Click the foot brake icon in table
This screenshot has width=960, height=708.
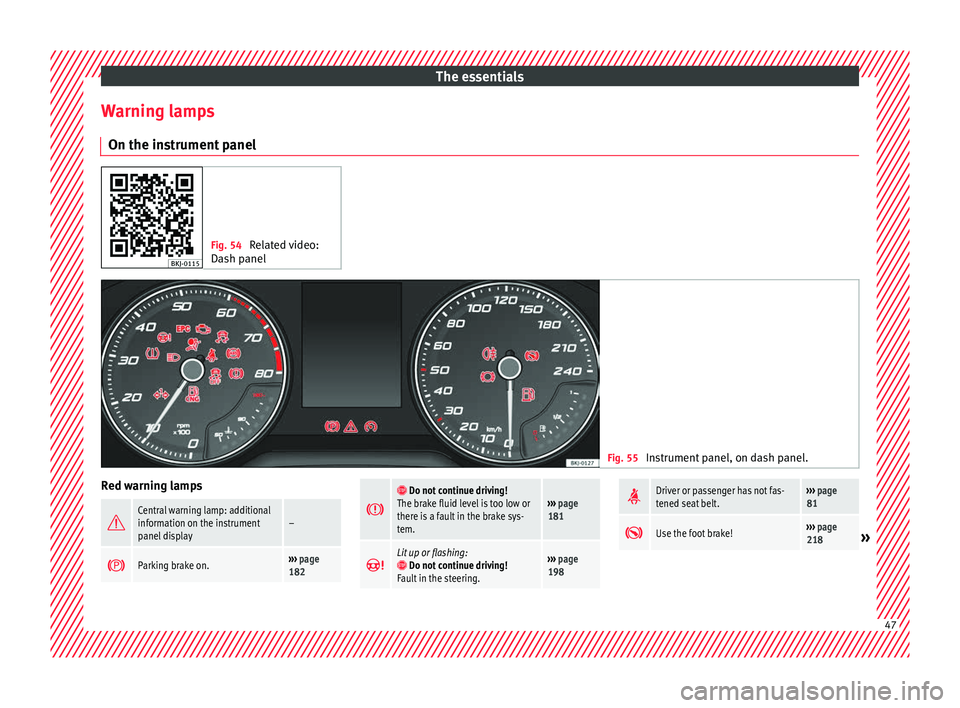coord(634,533)
